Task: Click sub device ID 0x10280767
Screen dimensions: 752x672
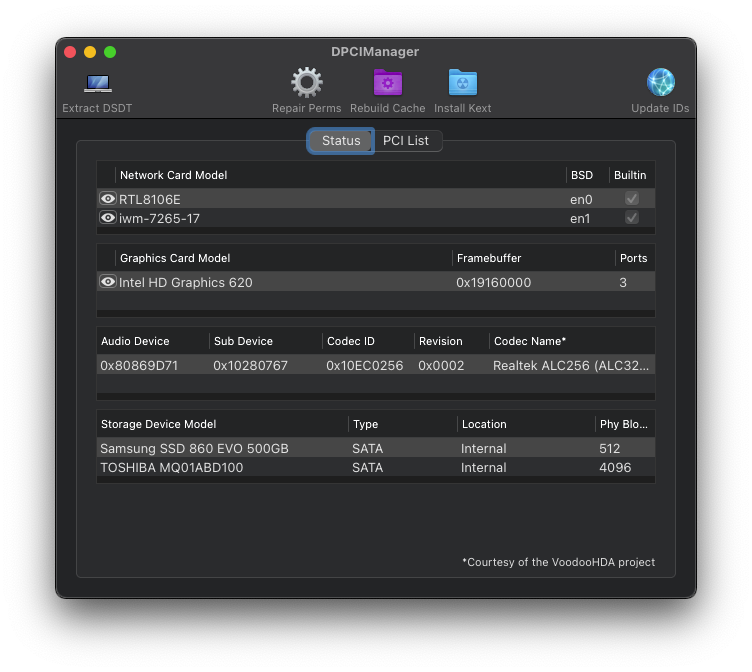Action: click(x=250, y=365)
